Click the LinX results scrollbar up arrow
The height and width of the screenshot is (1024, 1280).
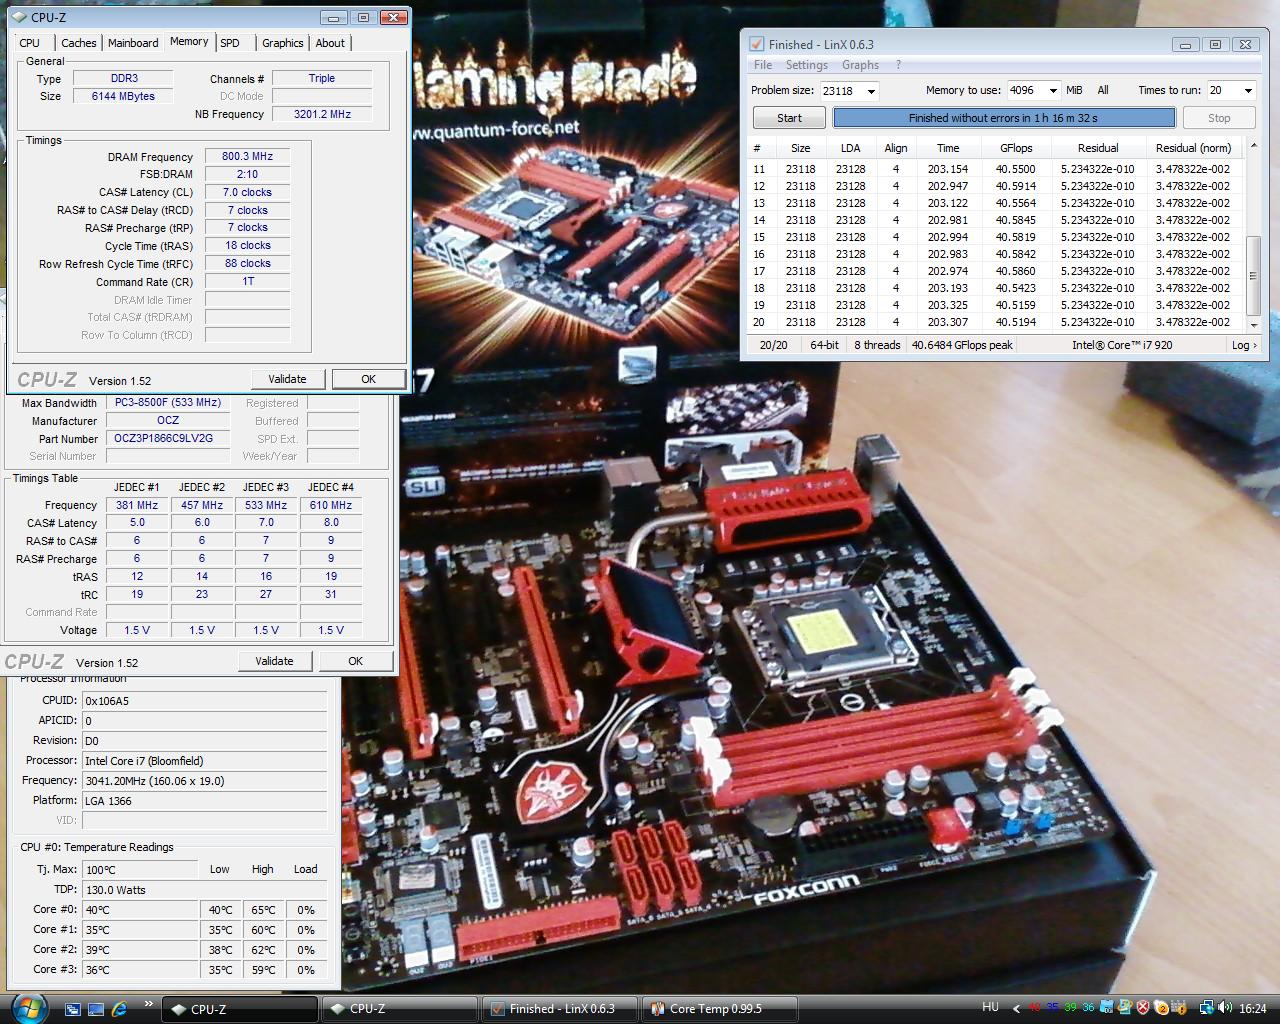pos(1254,147)
